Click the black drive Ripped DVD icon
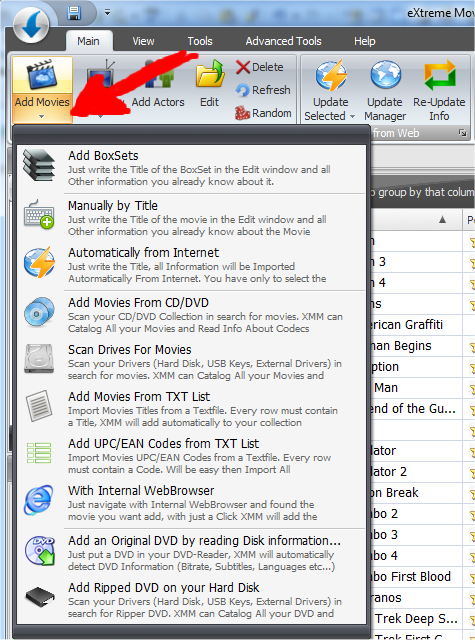 click(40, 598)
